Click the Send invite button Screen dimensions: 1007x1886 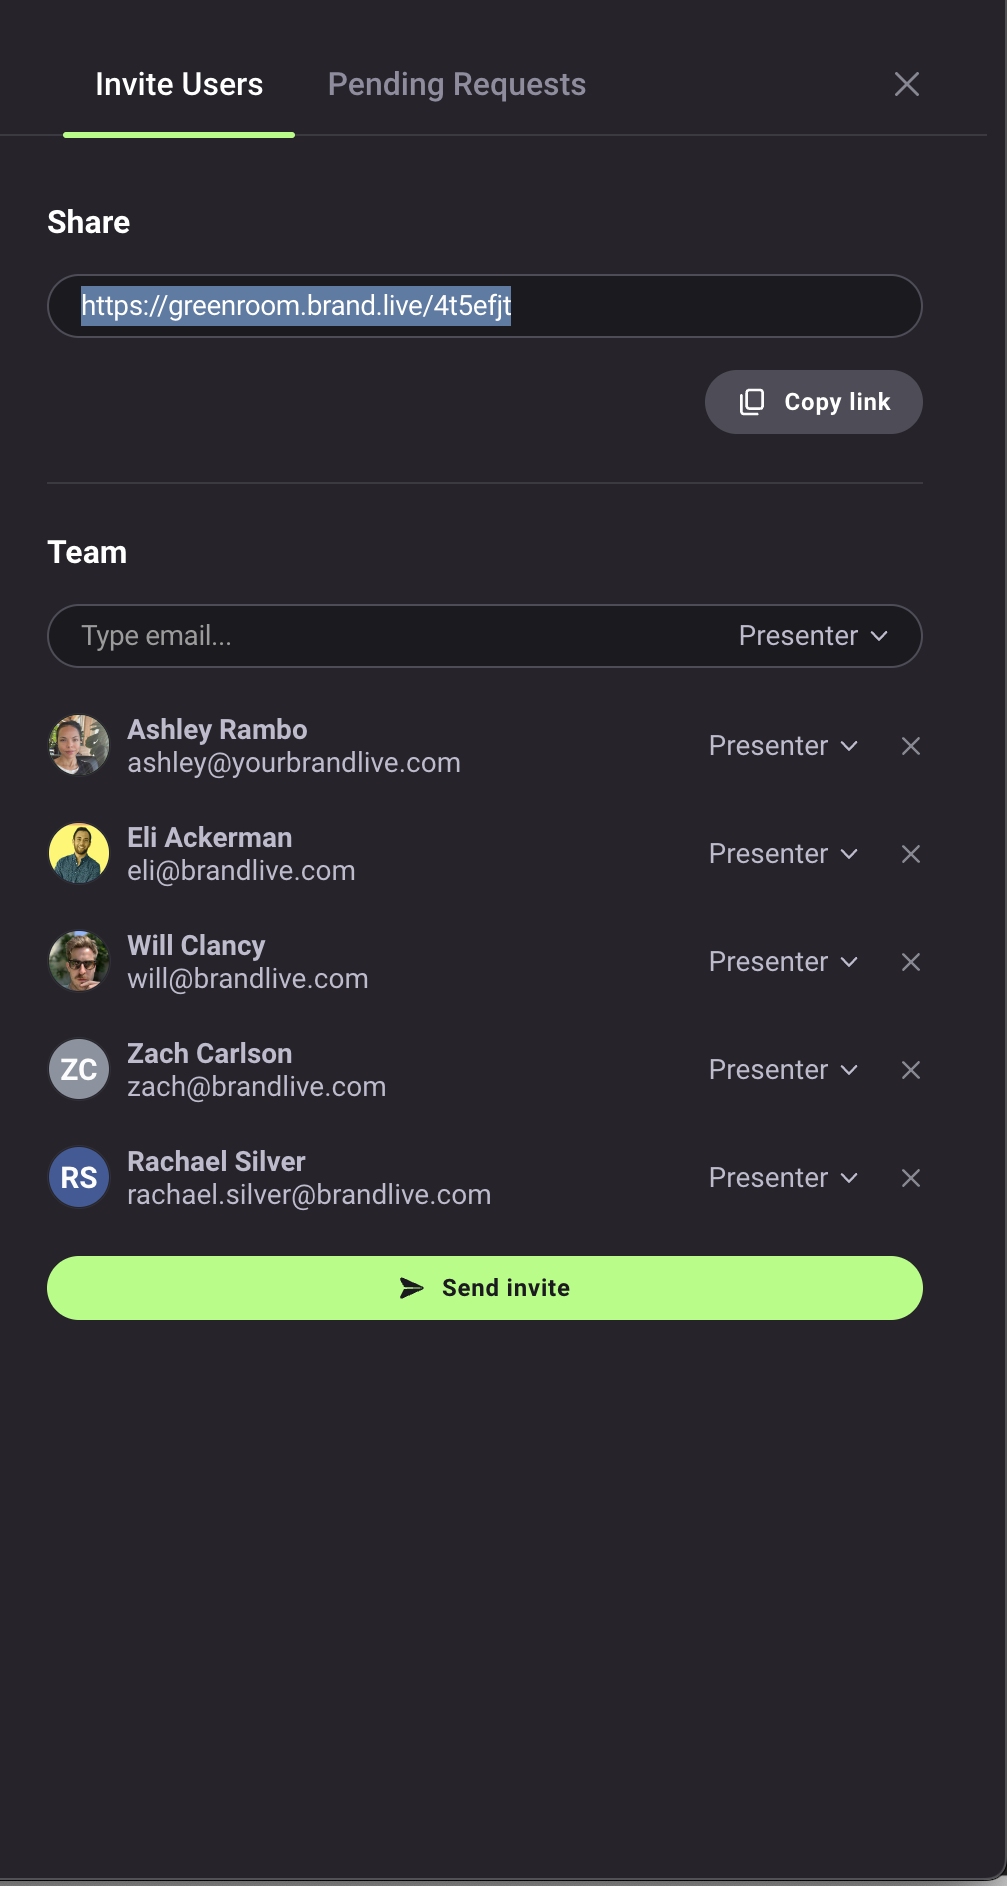pos(484,1288)
